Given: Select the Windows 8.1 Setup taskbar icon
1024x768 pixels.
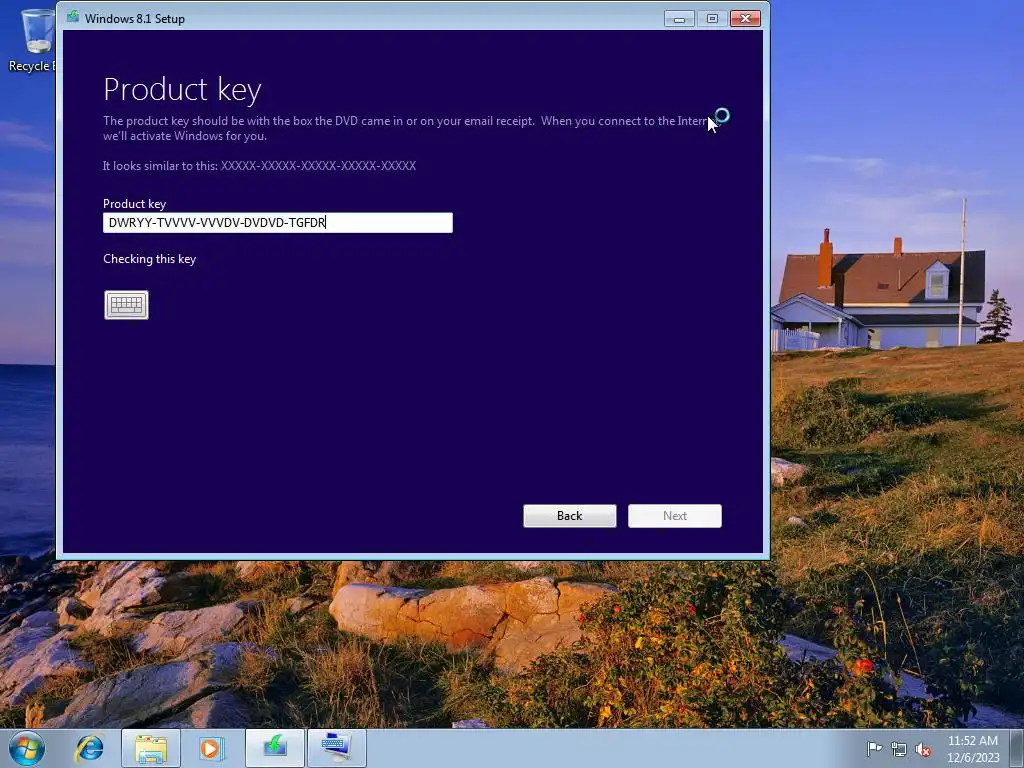Looking at the screenshot, I should pos(275,748).
